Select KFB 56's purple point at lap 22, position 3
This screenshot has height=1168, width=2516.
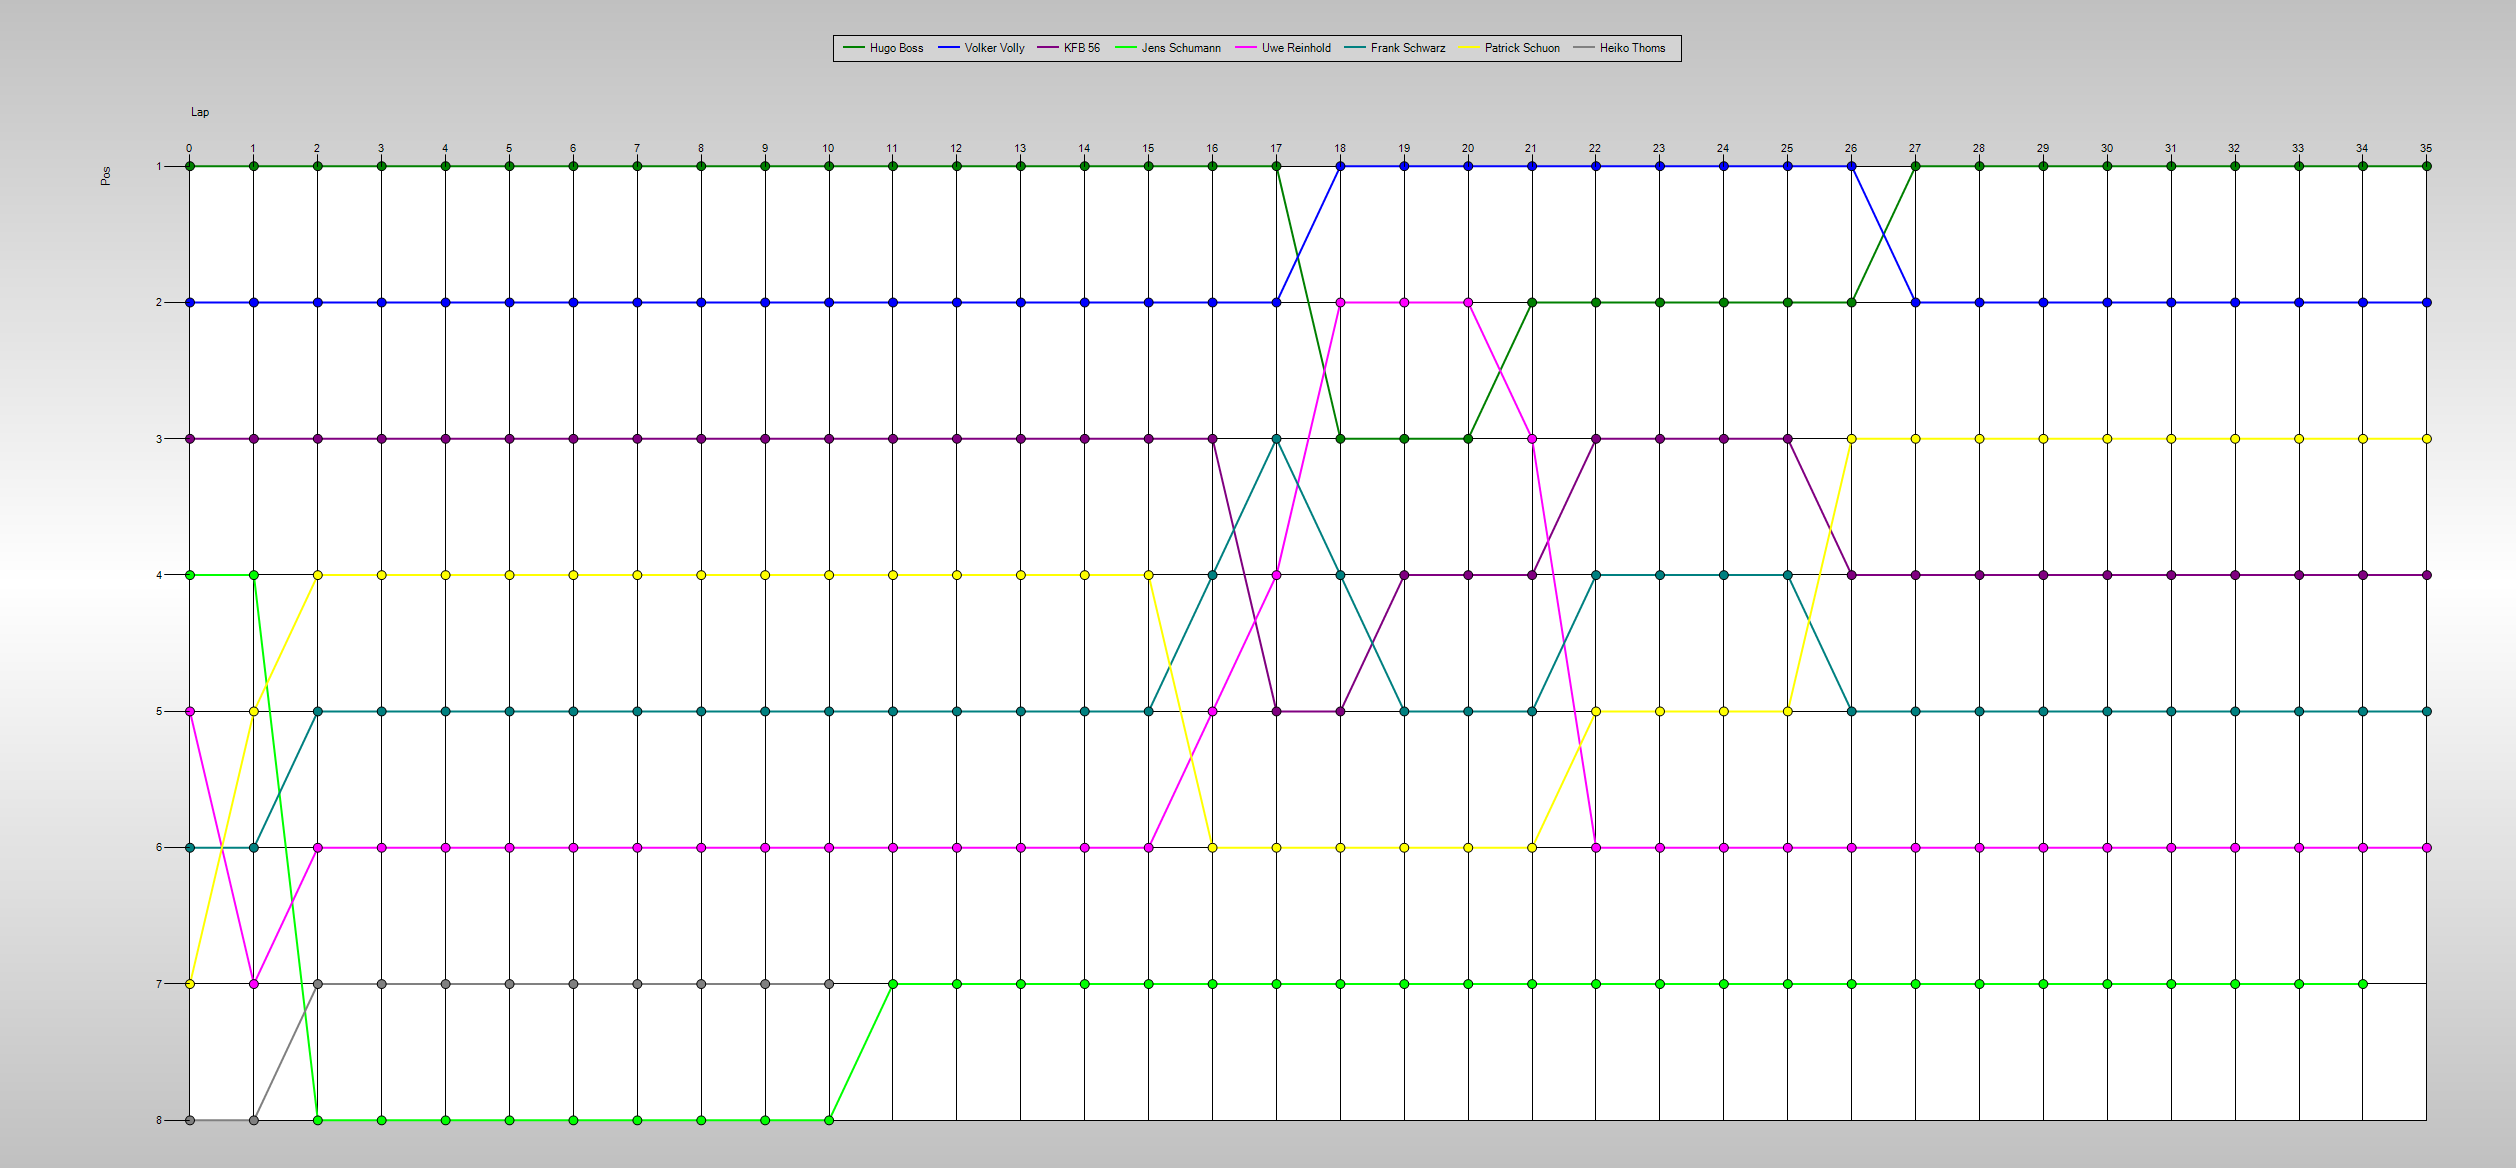click(x=1596, y=439)
